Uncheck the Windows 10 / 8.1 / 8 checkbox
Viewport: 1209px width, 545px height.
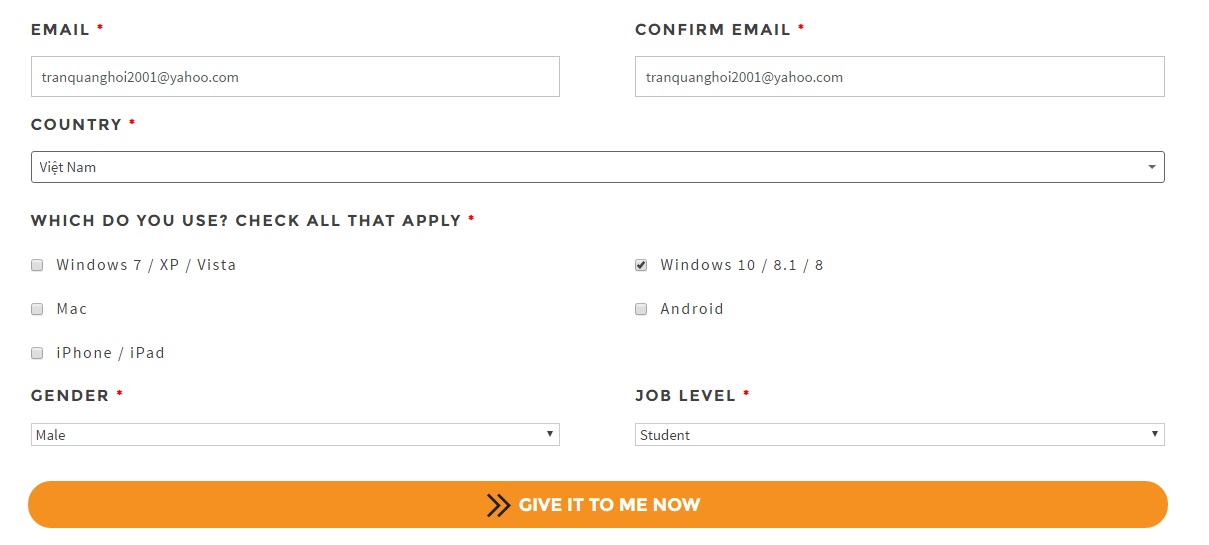click(x=641, y=265)
